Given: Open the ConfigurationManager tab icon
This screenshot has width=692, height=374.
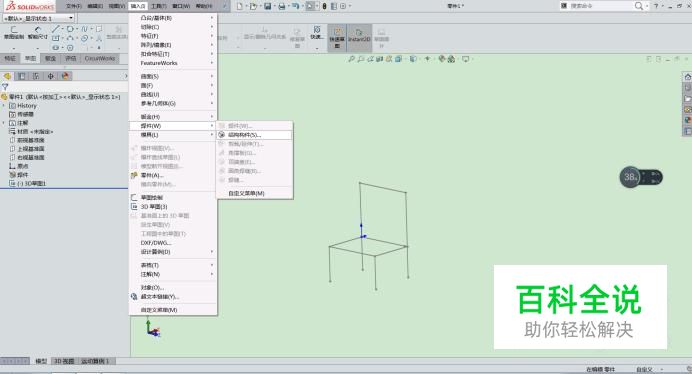Looking at the screenshot, I should pyautogui.click(x=36, y=76).
